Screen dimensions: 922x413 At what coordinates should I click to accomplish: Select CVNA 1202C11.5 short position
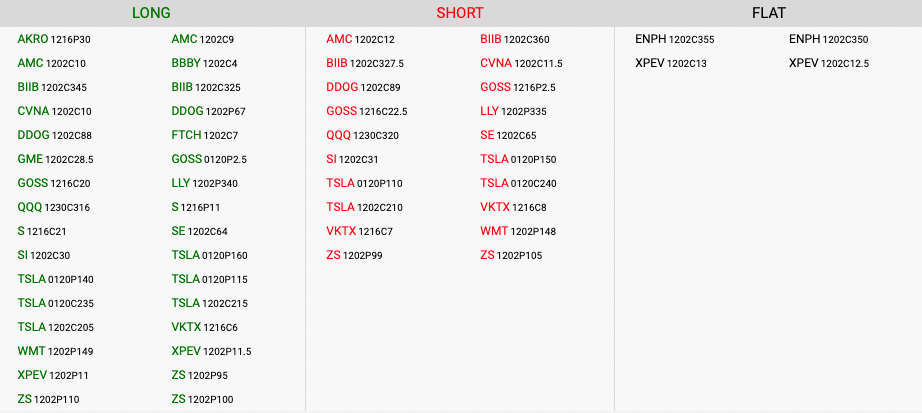click(521, 63)
